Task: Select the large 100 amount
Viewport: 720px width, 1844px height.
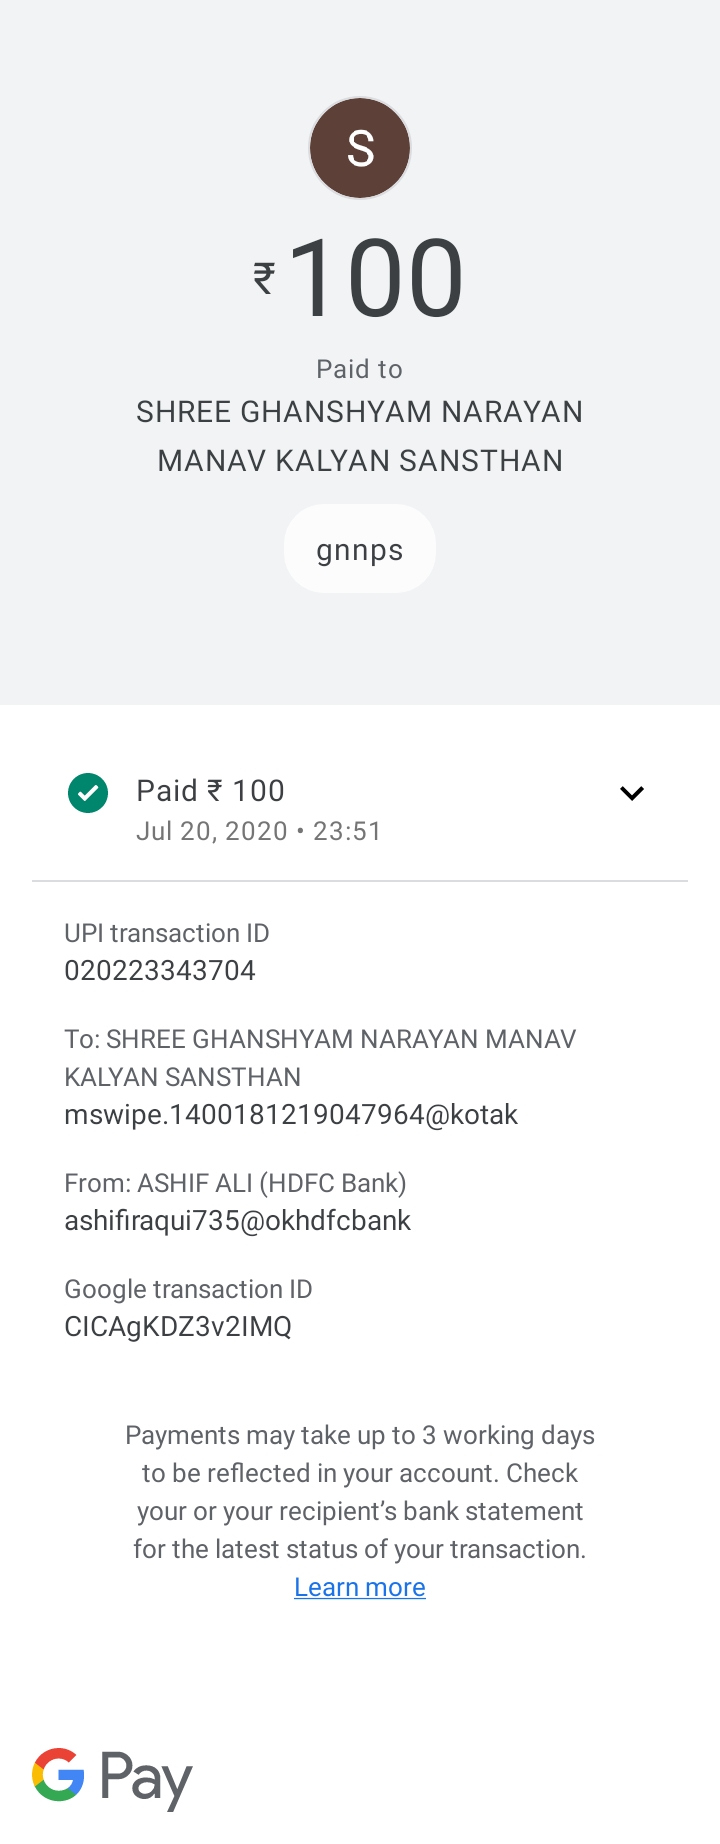Action: [x=377, y=278]
